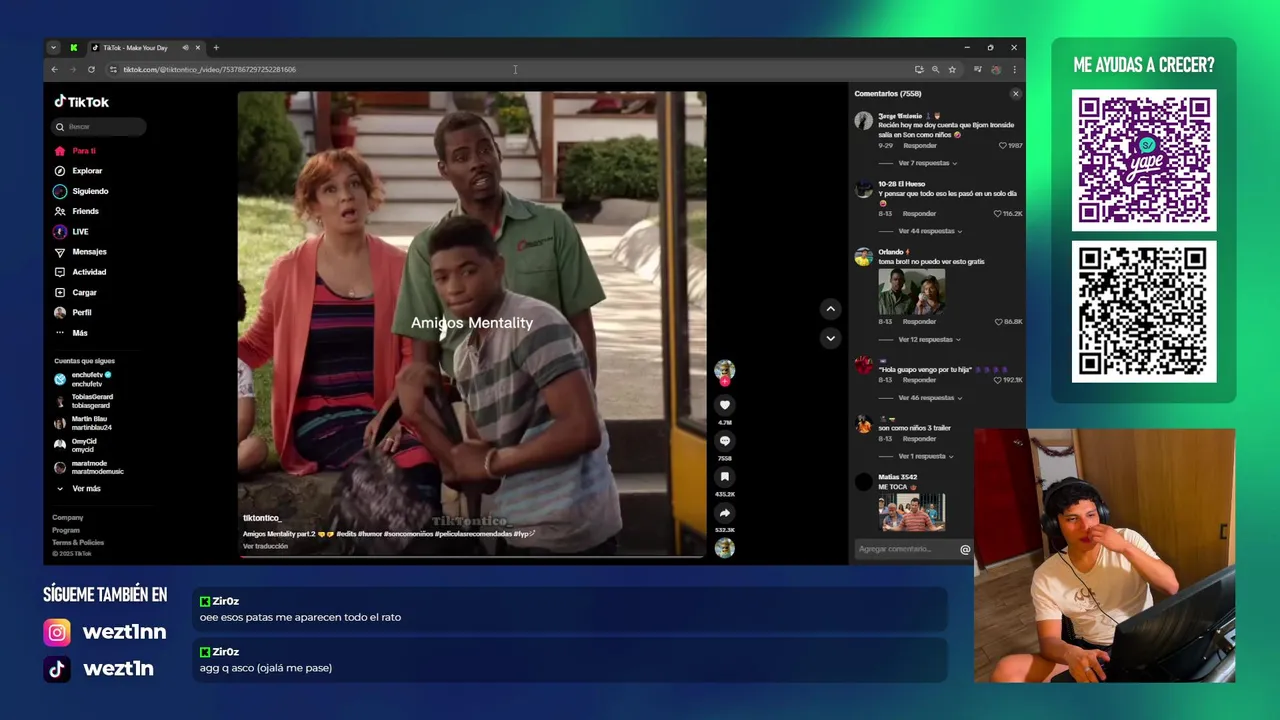The image size is (1280, 720).
Task: Open Matias 3542's comment image
Action: (911, 512)
